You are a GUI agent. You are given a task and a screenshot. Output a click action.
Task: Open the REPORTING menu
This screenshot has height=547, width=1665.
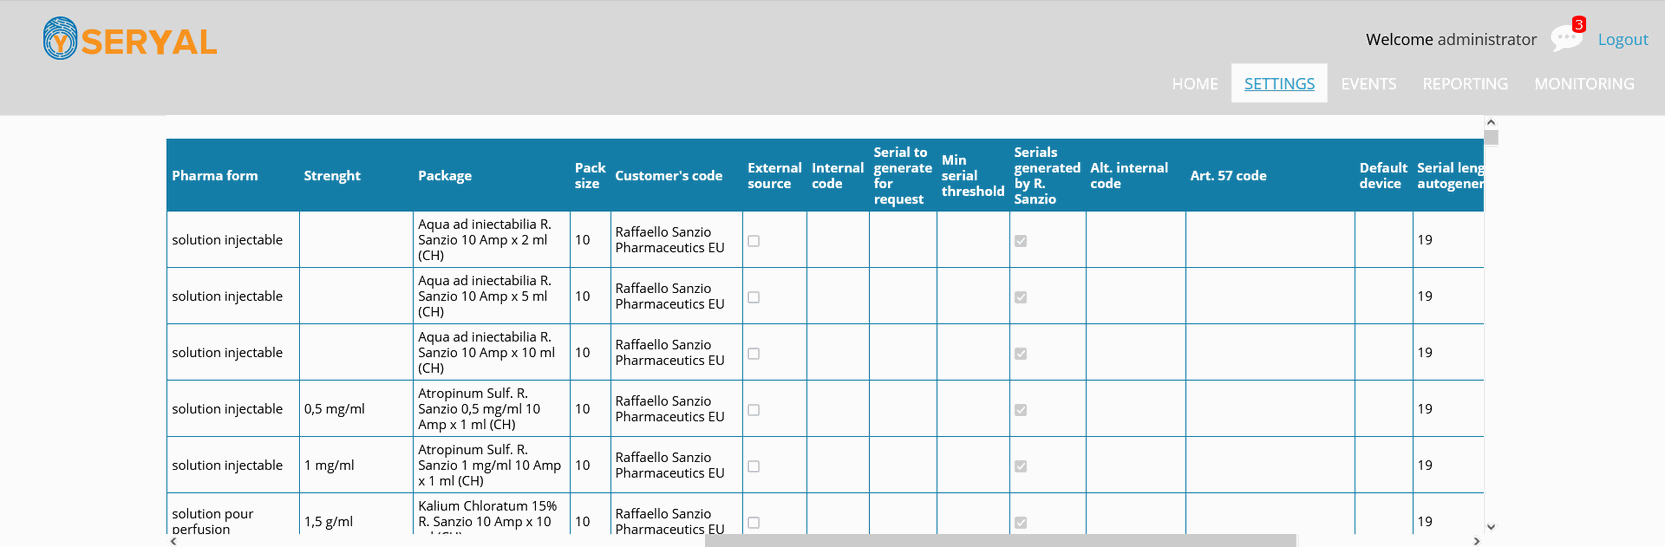pyautogui.click(x=1465, y=83)
